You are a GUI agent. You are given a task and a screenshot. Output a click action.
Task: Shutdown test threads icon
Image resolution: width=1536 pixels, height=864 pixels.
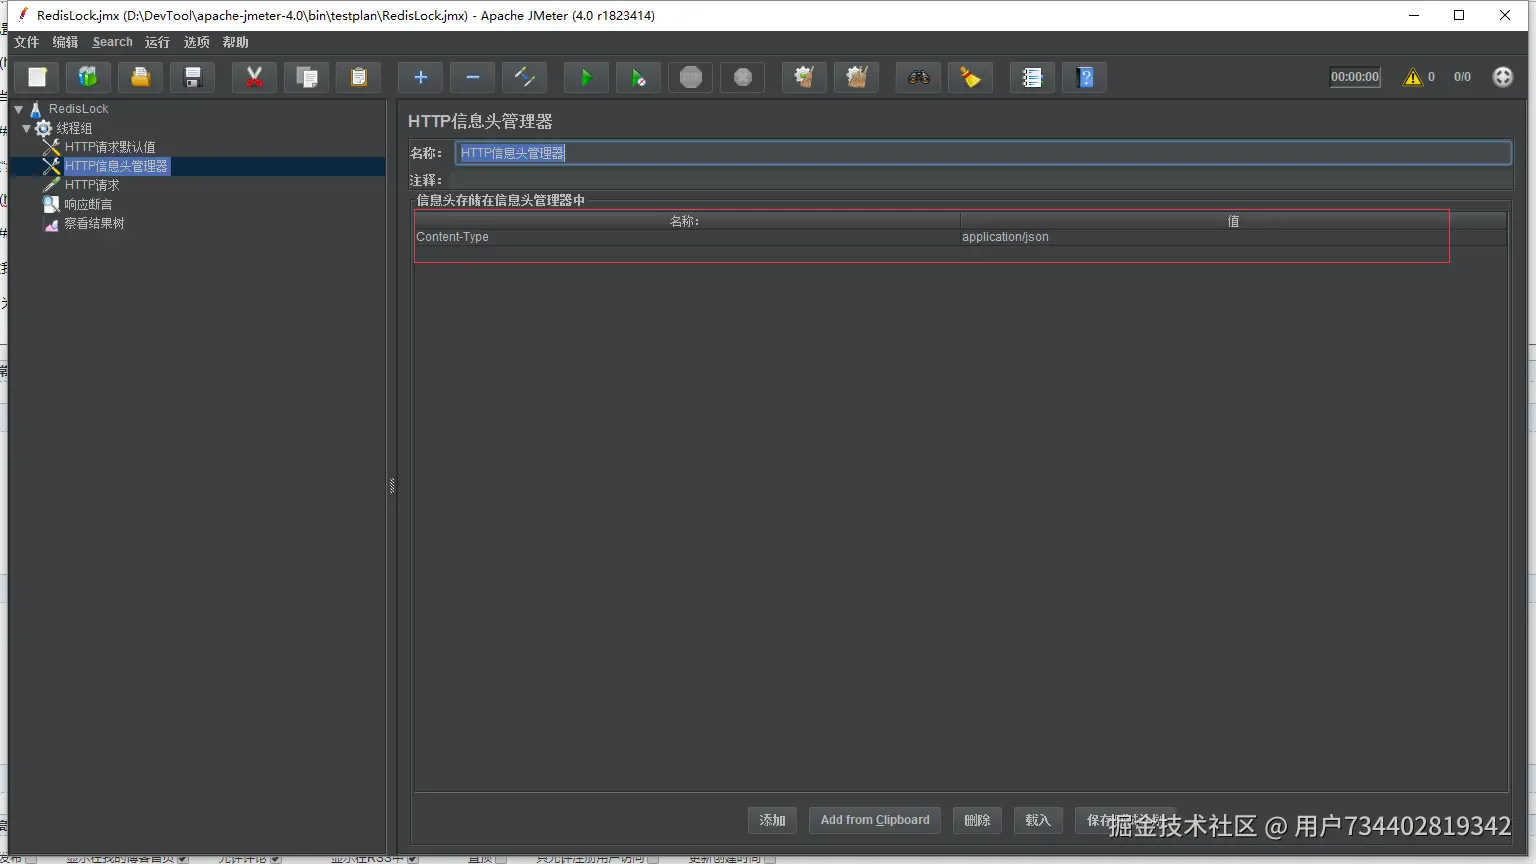pyautogui.click(x=743, y=77)
